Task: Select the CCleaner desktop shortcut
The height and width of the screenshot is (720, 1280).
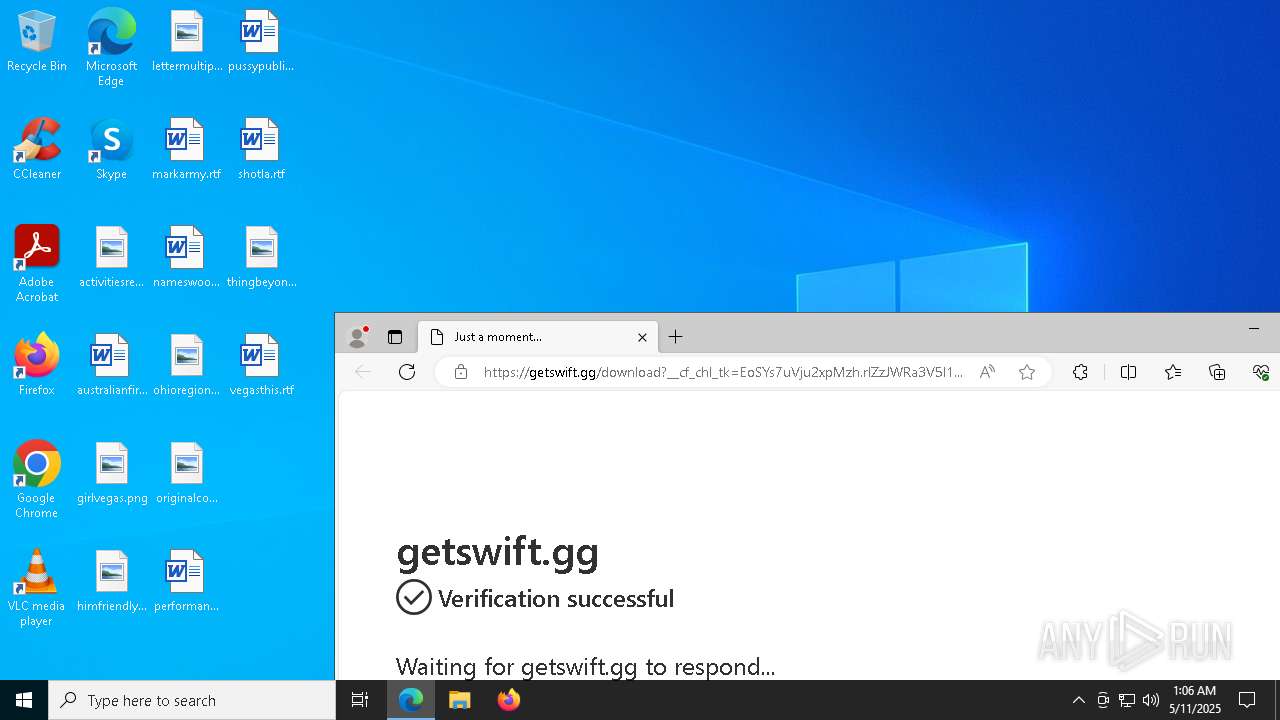Action: (37, 150)
